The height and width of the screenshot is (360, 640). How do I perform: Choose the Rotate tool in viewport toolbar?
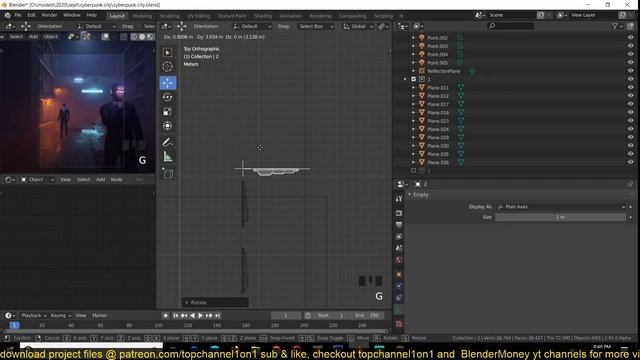(x=168, y=97)
